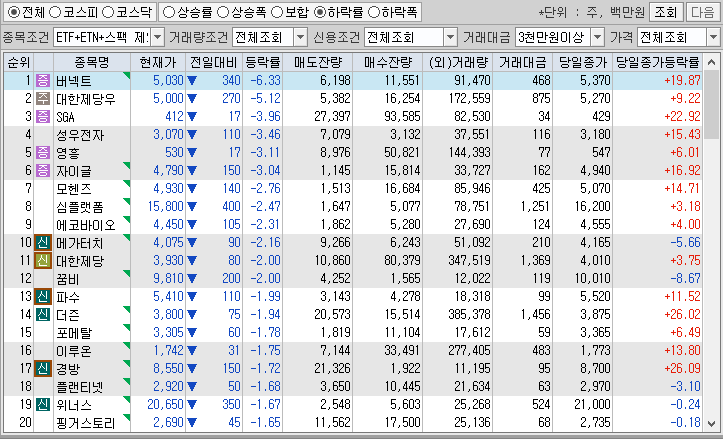Viewport: 723px width, 439px height.
Task: Click the down arrow in 꿈비 row
Action: pyautogui.click(x=192, y=279)
